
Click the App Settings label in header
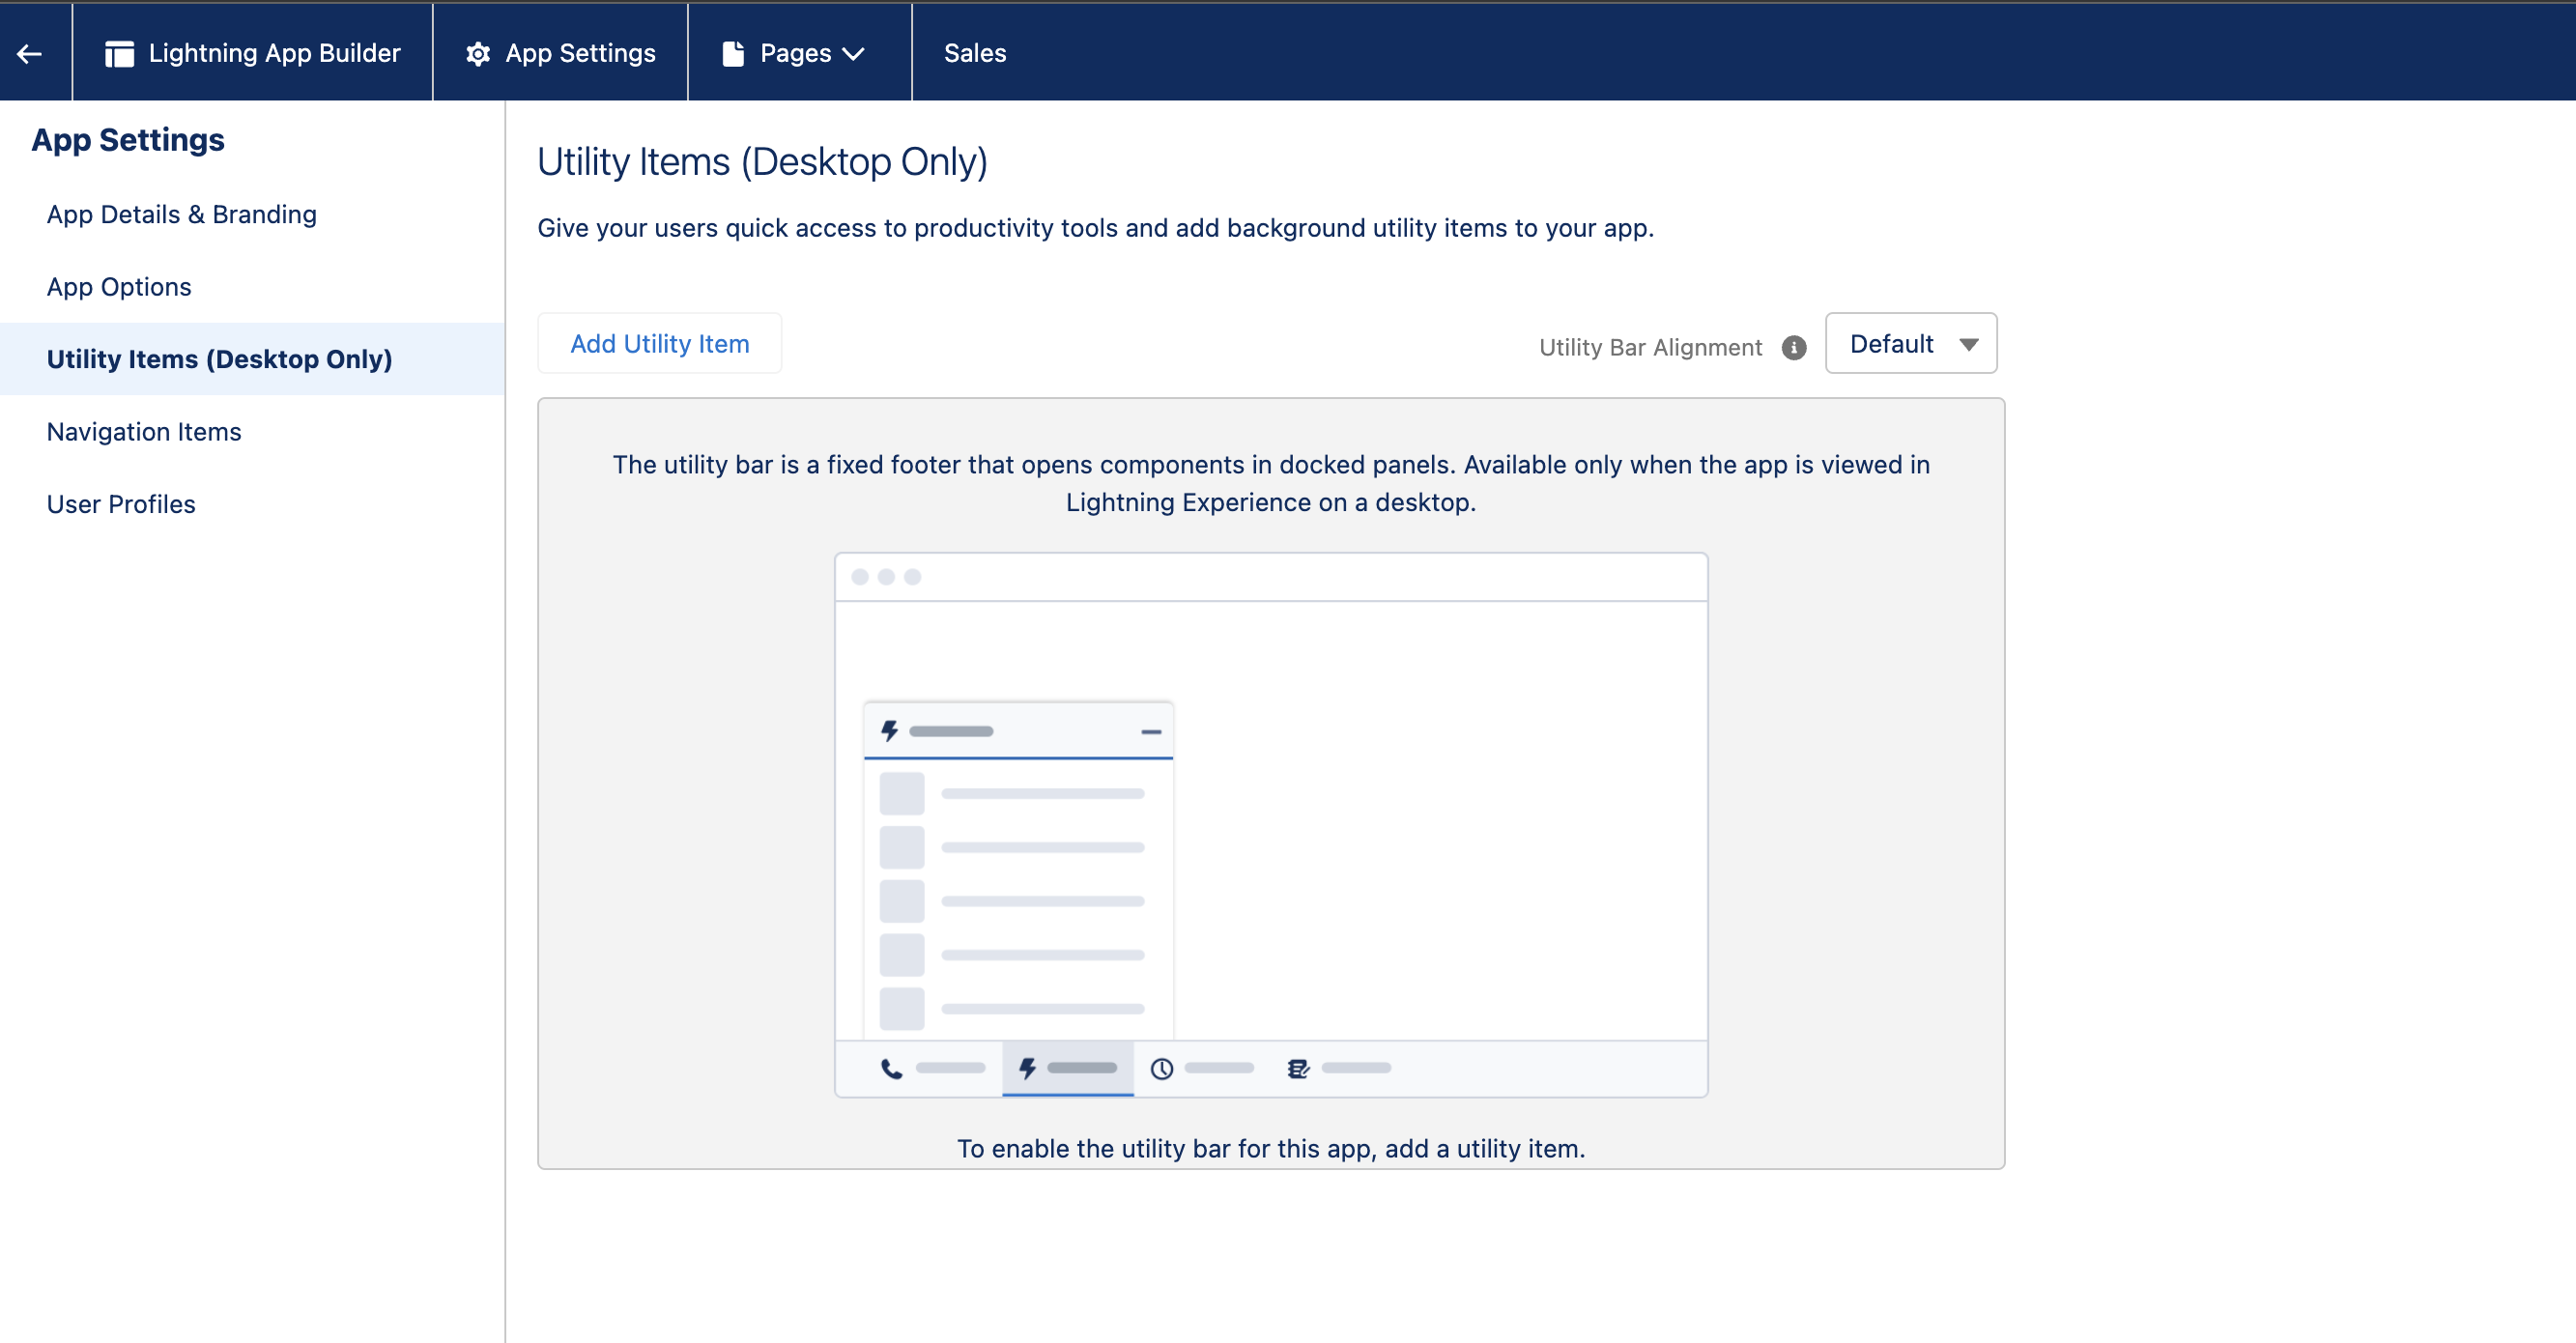(x=580, y=53)
